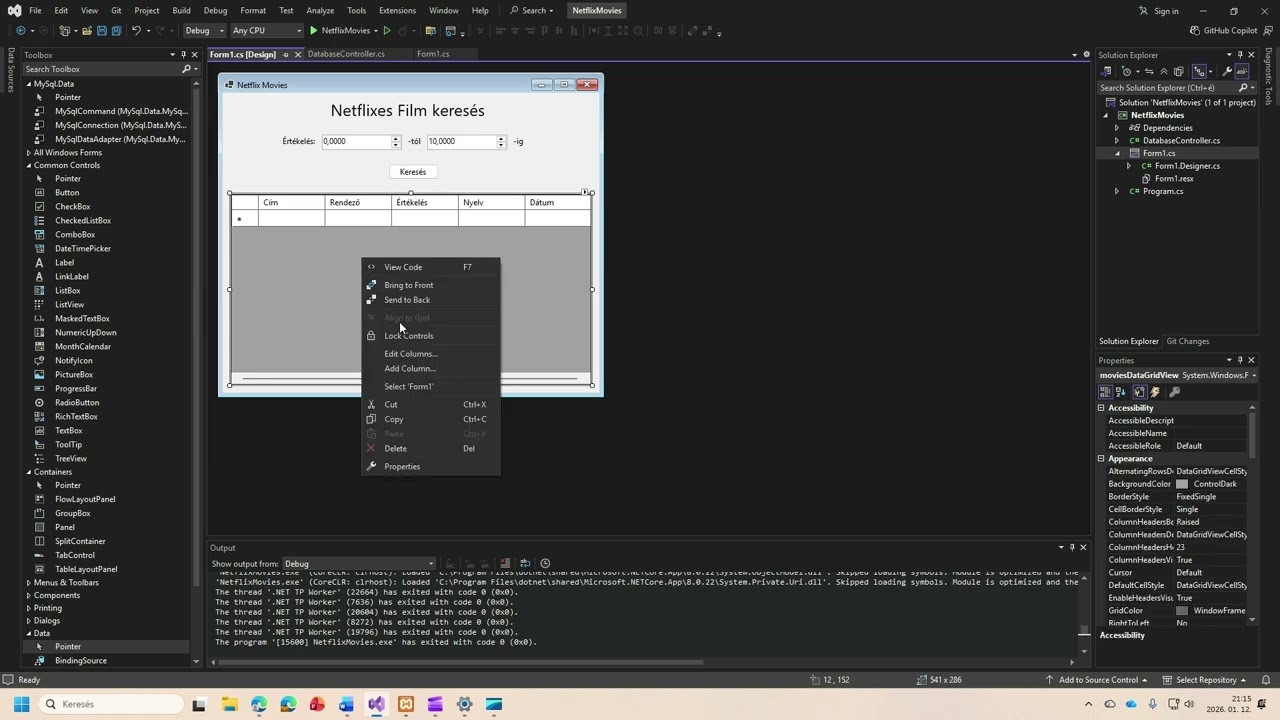This screenshot has height=720, width=1280.
Task: Click the pending changes filter clock icon
Action: click(1126, 71)
